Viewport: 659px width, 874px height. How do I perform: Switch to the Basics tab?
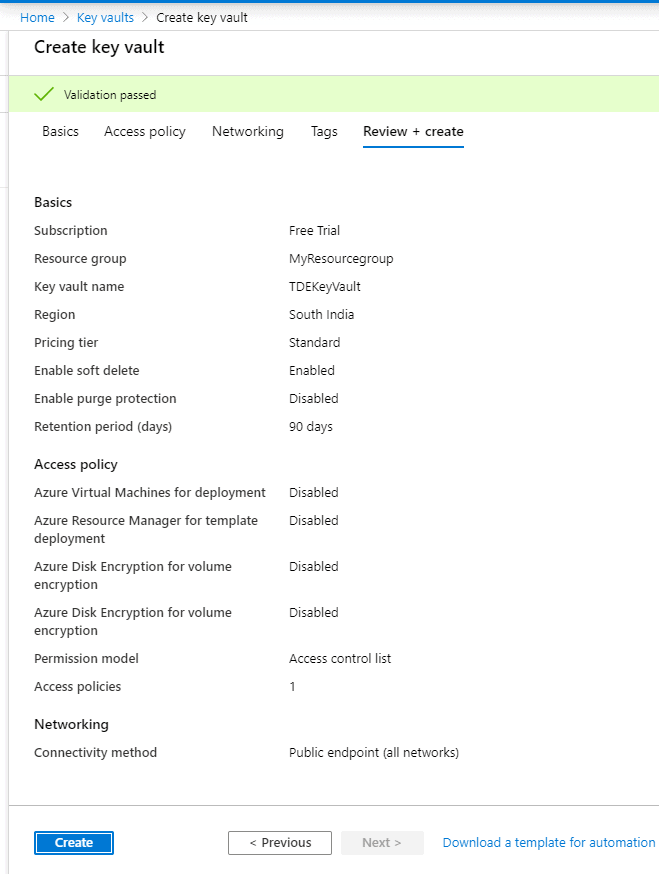[60, 131]
